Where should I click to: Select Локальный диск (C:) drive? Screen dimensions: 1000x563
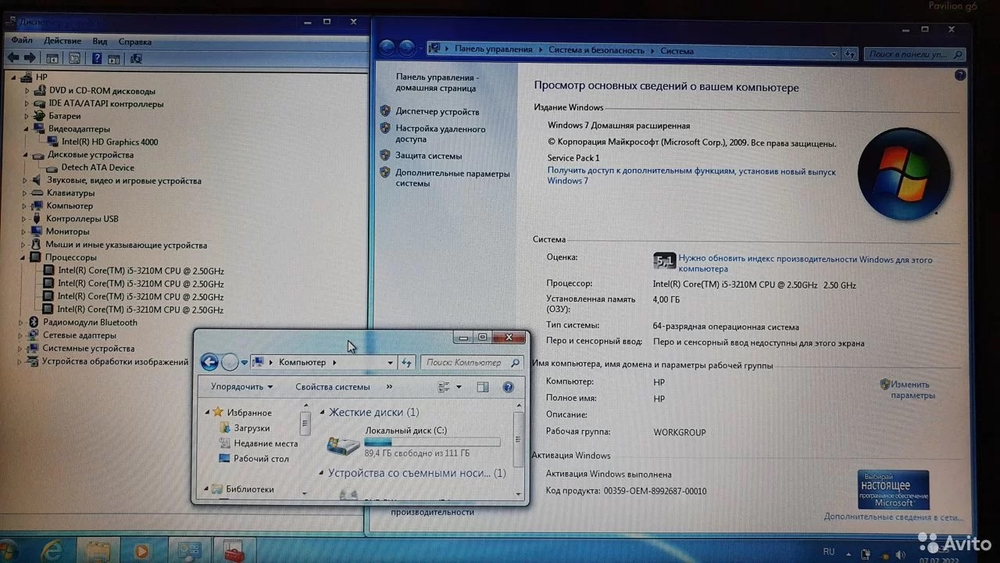point(413,441)
